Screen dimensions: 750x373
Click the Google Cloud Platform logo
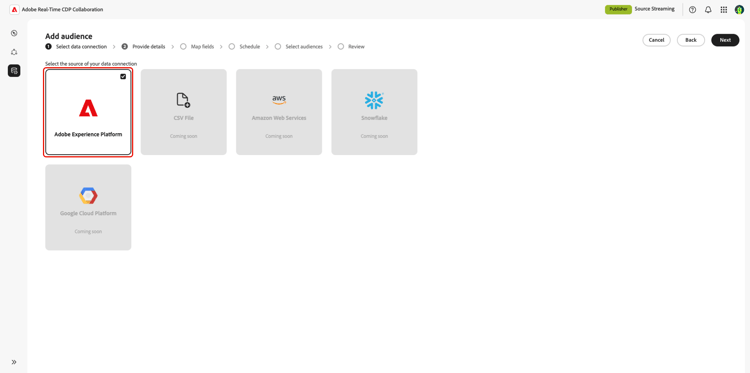88,196
